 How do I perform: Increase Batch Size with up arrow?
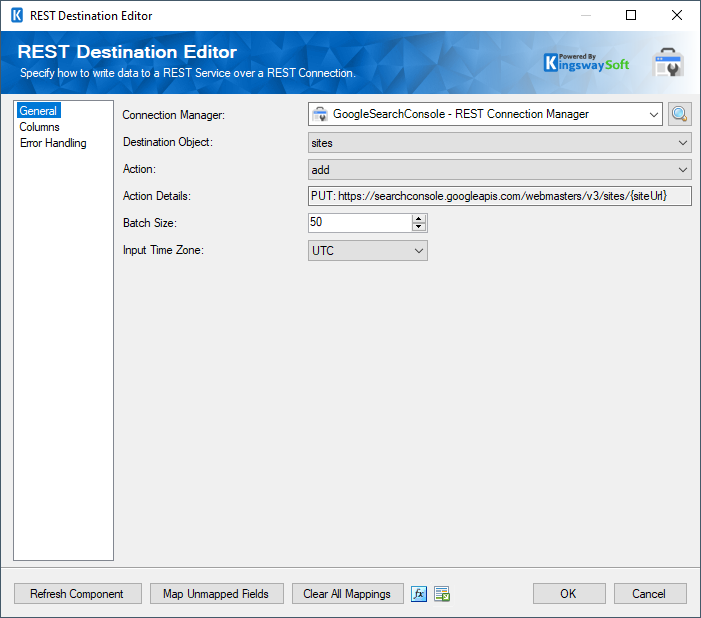tap(418, 219)
